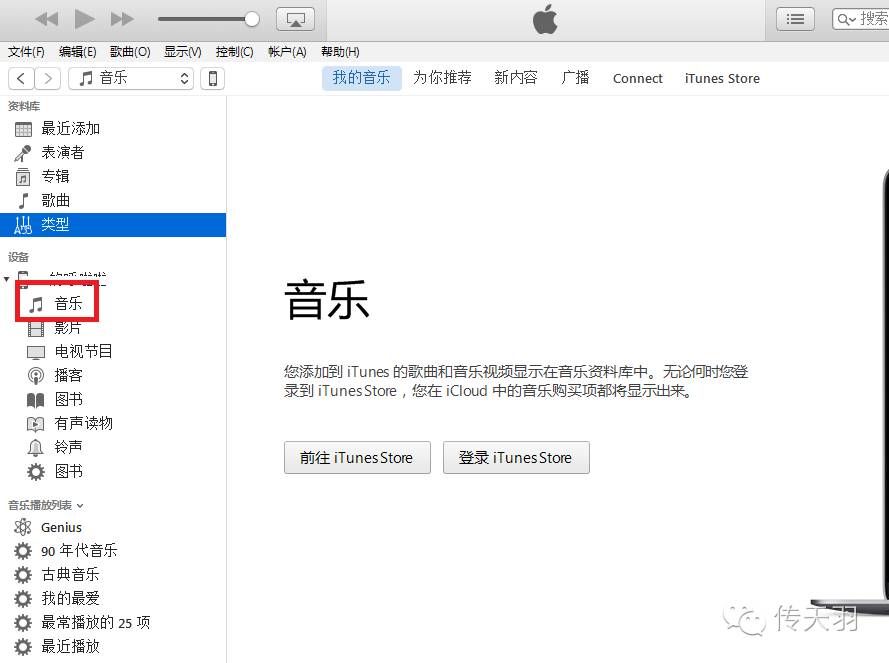
Task: Click the 有声读物 label text
Action: click(83, 423)
